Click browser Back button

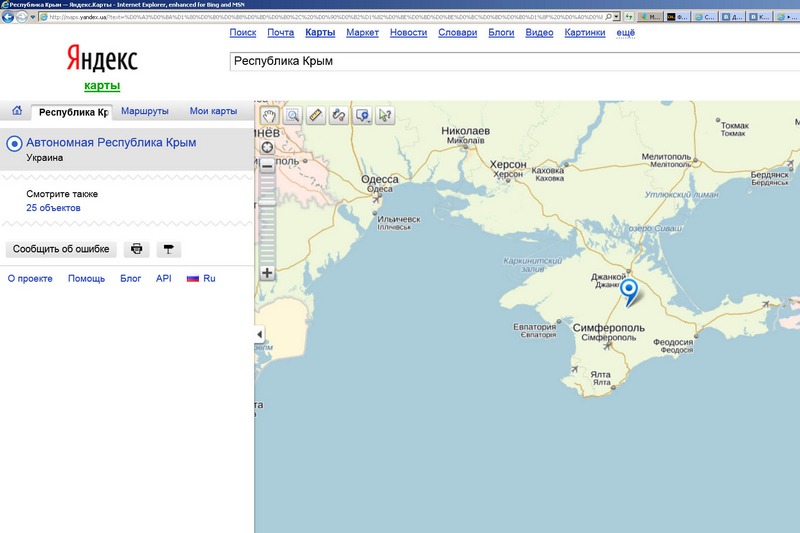8,17
